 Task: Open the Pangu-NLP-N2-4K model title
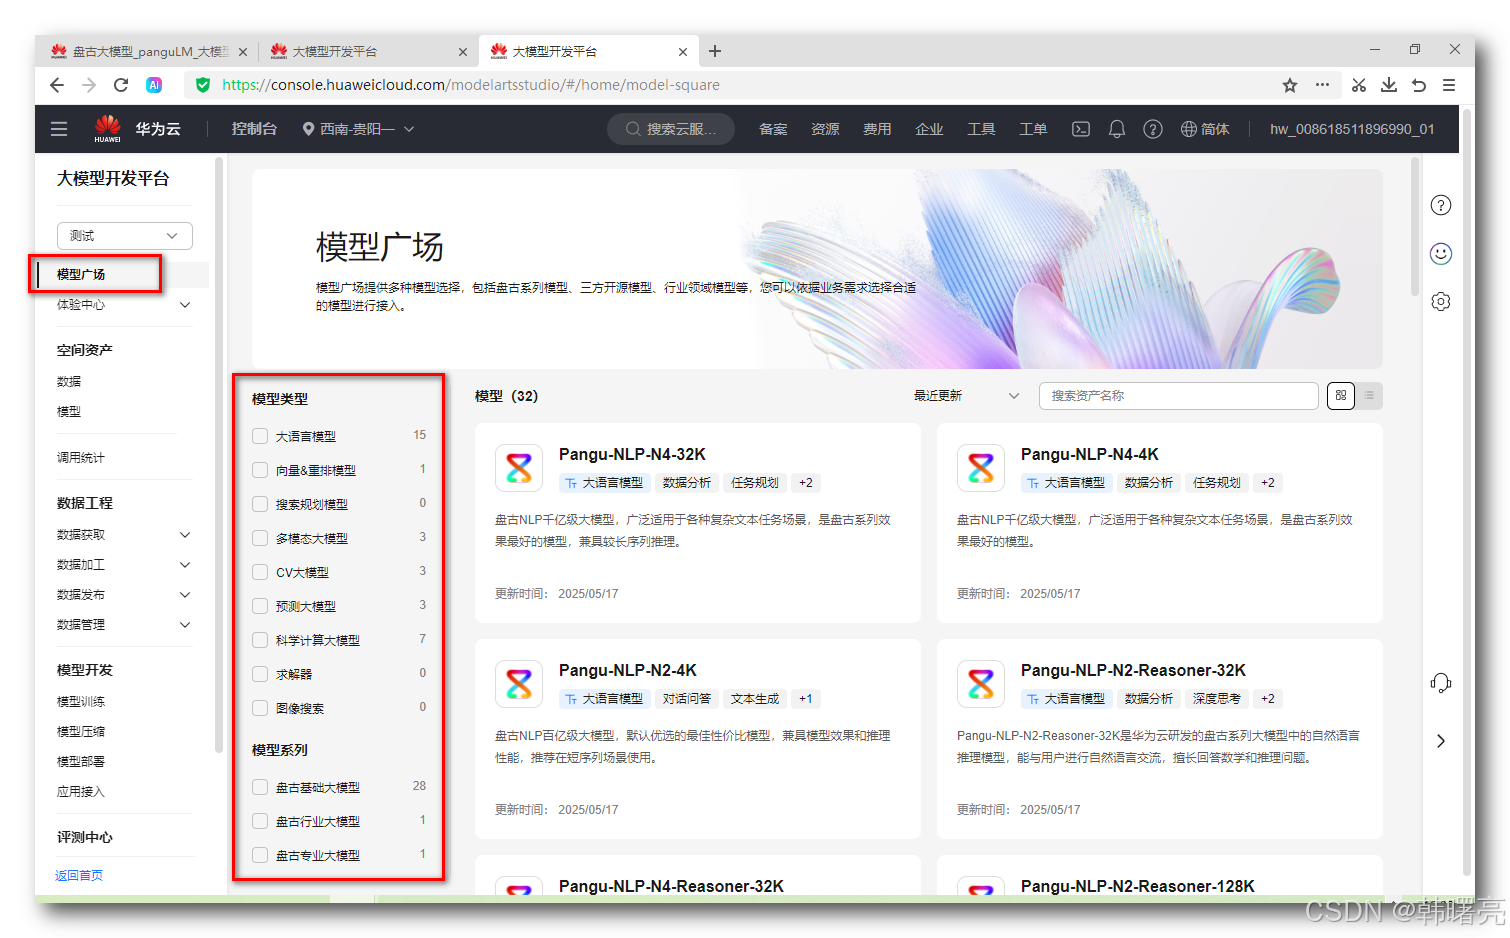(x=628, y=671)
